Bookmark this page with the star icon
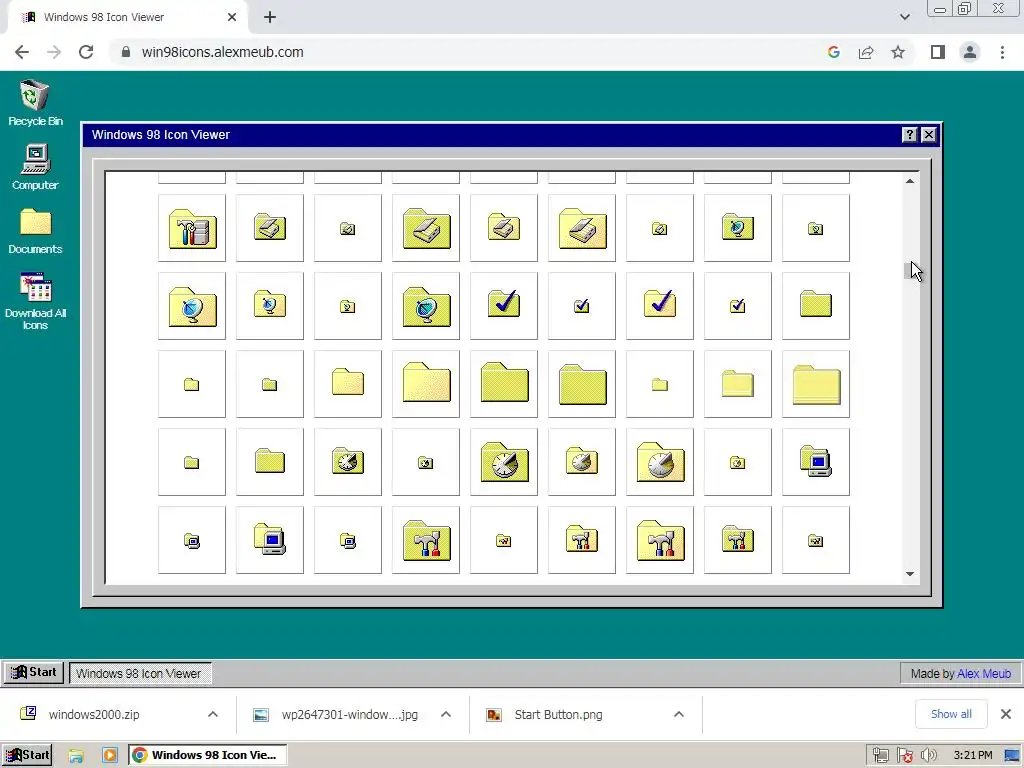 point(898,52)
